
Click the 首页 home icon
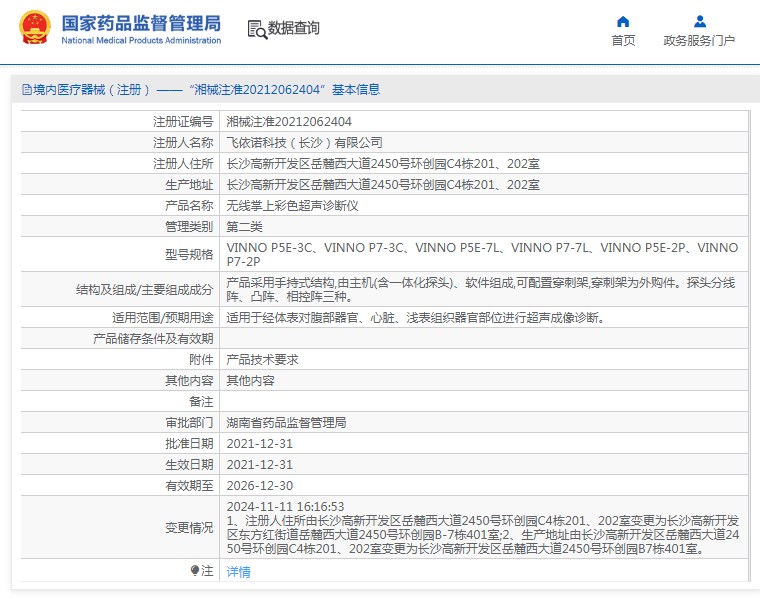pos(623,21)
